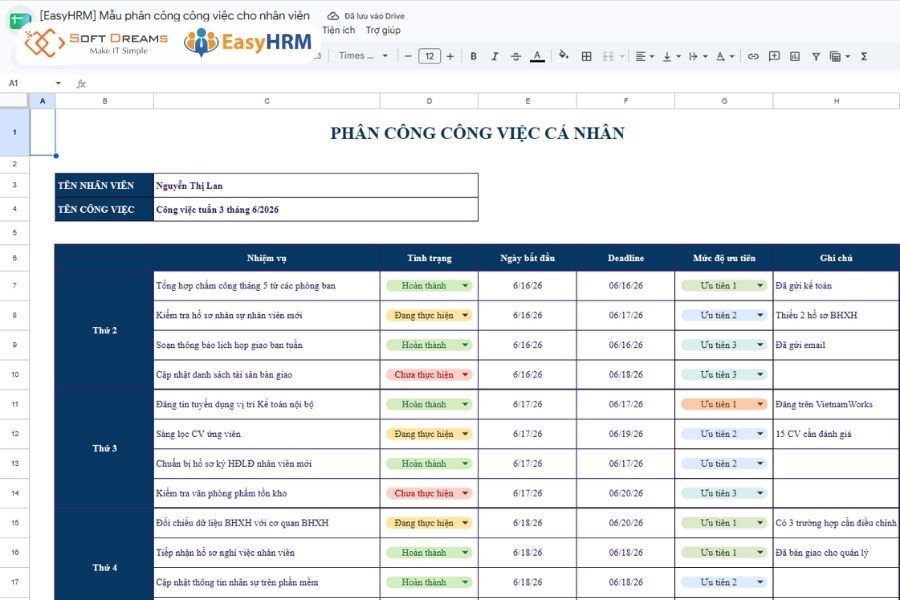Decrease font size with the minus button
The width and height of the screenshot is (900, 600).
click(x=408, y=56)
